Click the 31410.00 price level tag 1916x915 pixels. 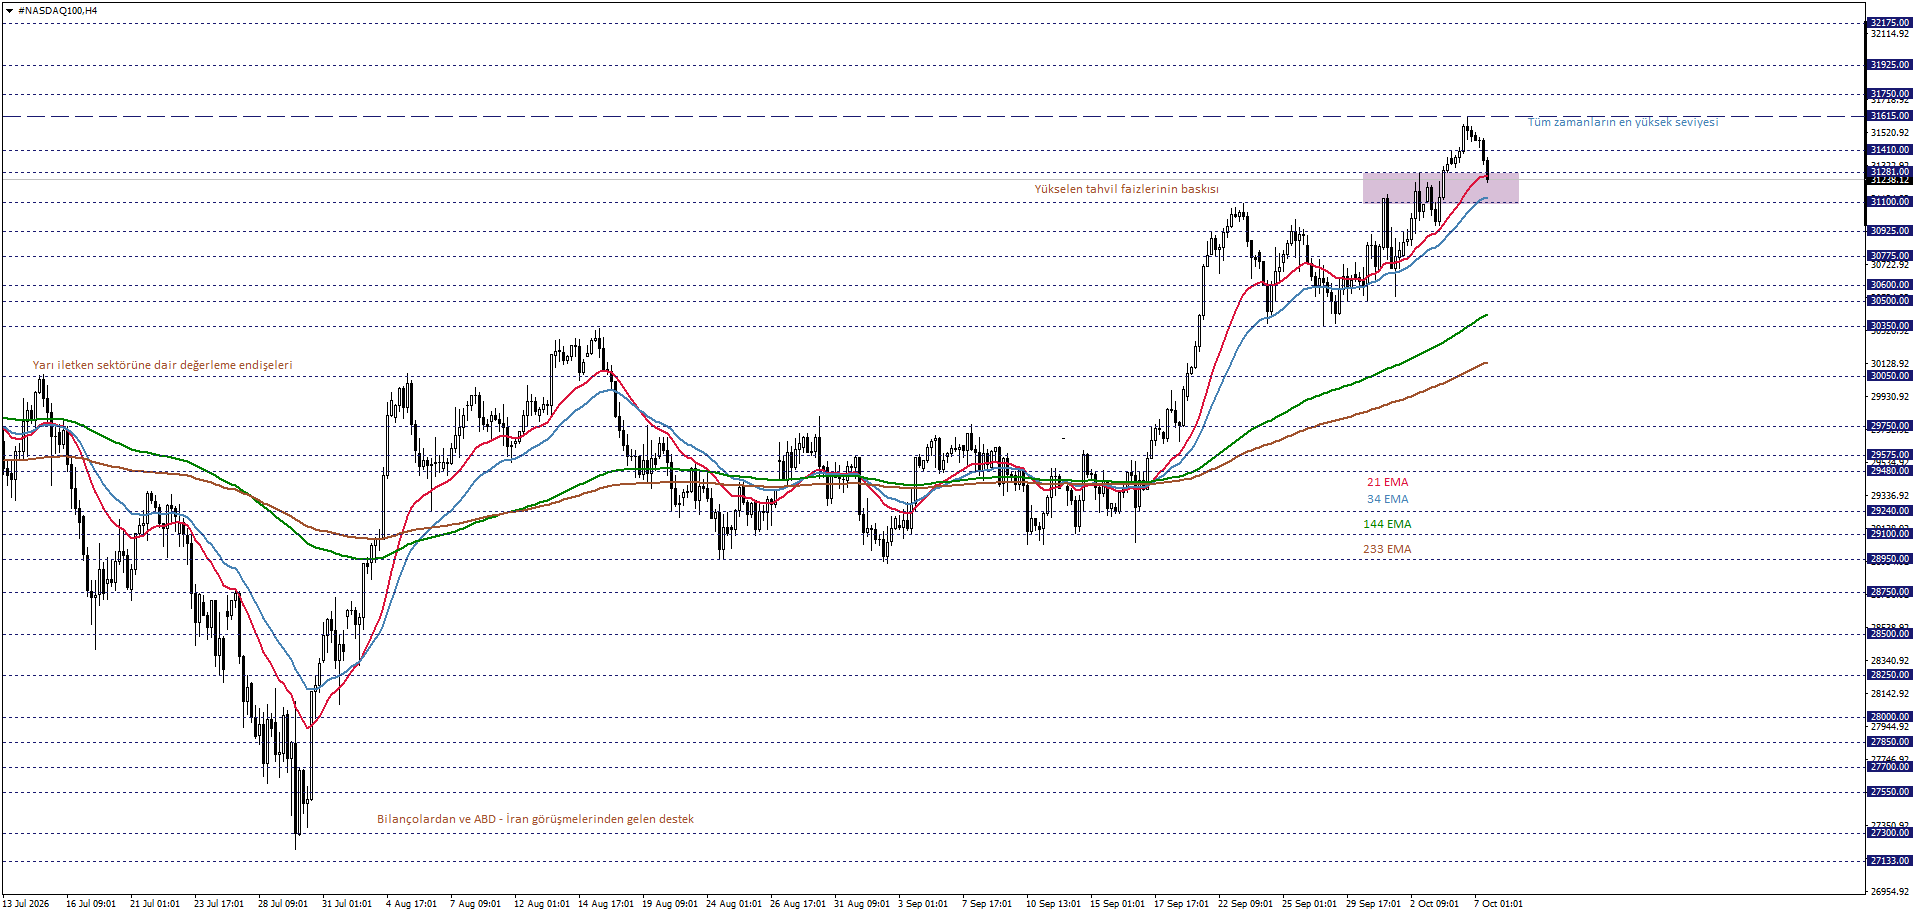[x=1890, y=150]
